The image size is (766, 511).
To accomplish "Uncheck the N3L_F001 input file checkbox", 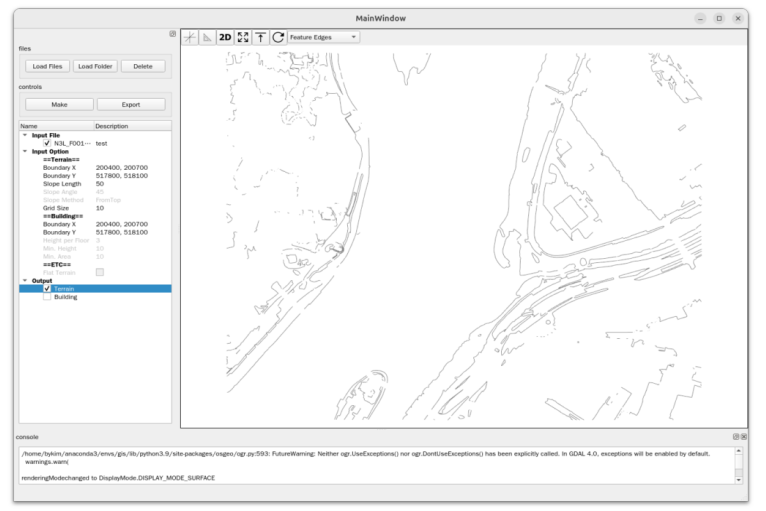I will tap(47, 143).
